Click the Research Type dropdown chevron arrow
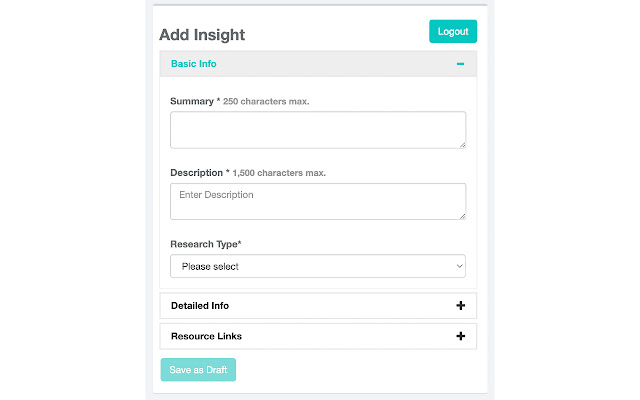This screenshot has height=400, width=640. tap(459, 267)
